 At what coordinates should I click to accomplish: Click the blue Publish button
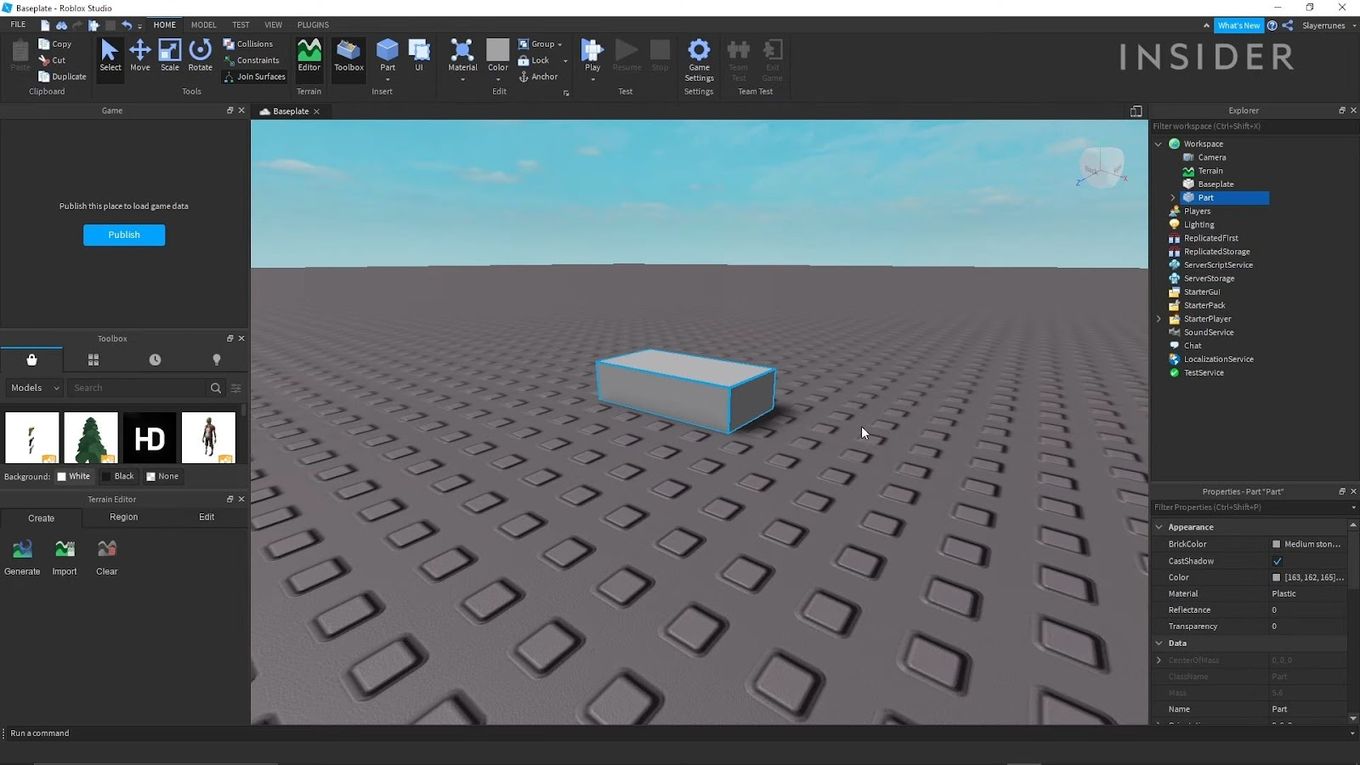[x=124, y=235]
